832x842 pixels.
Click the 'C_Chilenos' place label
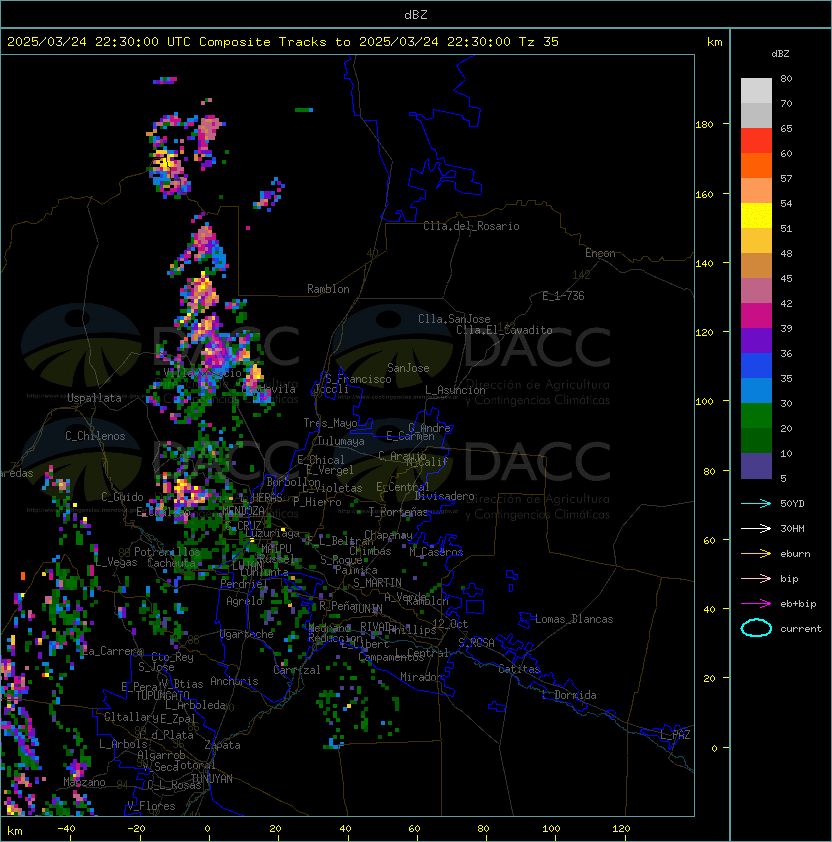[95, 436]
